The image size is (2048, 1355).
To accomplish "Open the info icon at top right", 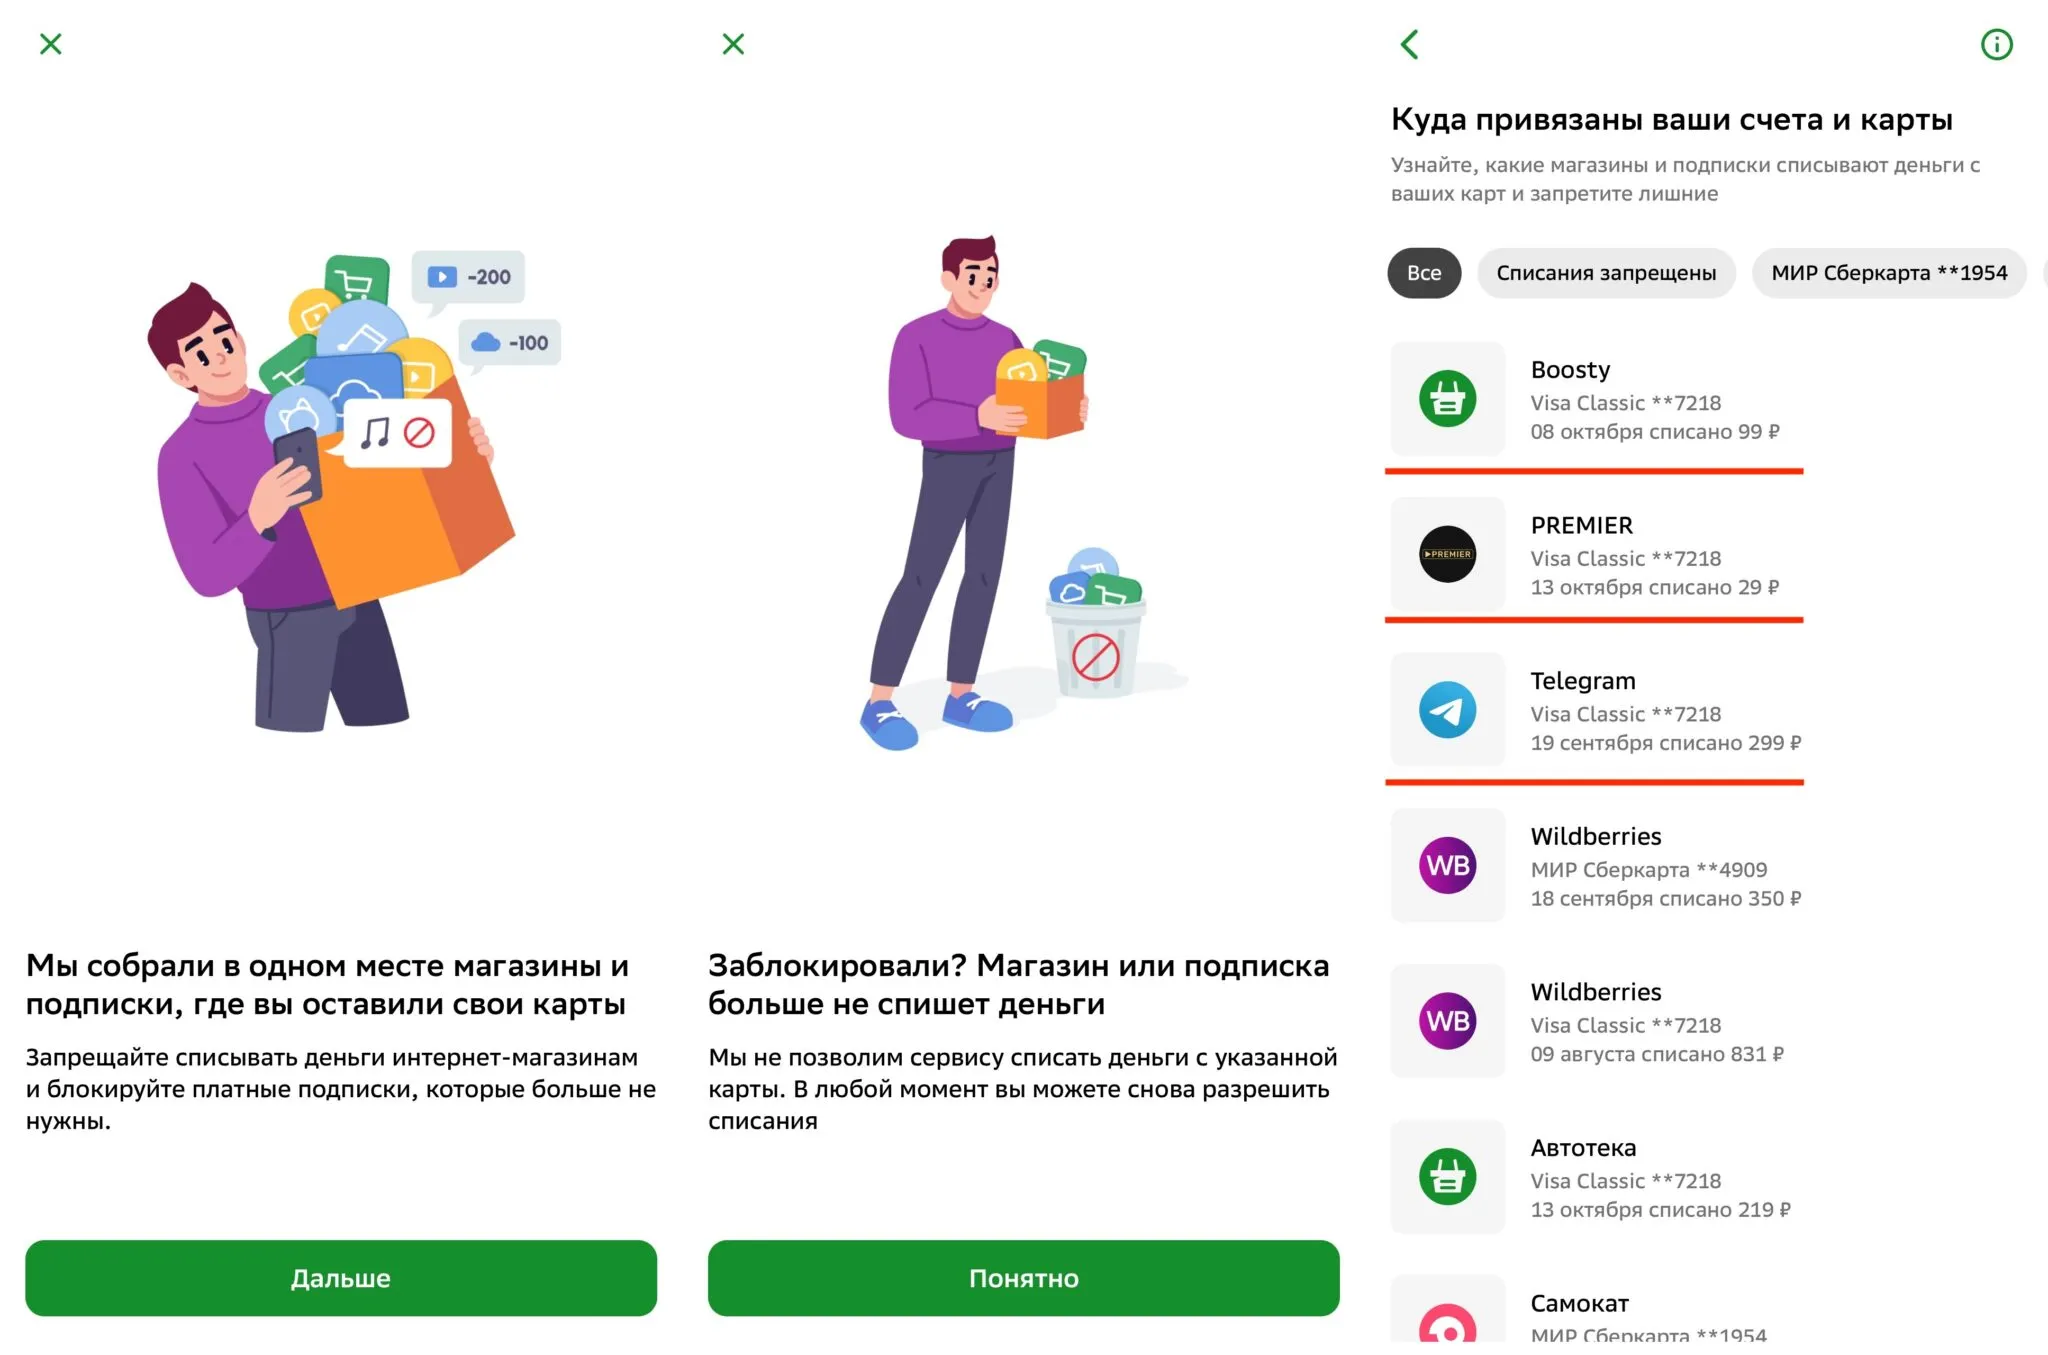I will coord(1996,44).
